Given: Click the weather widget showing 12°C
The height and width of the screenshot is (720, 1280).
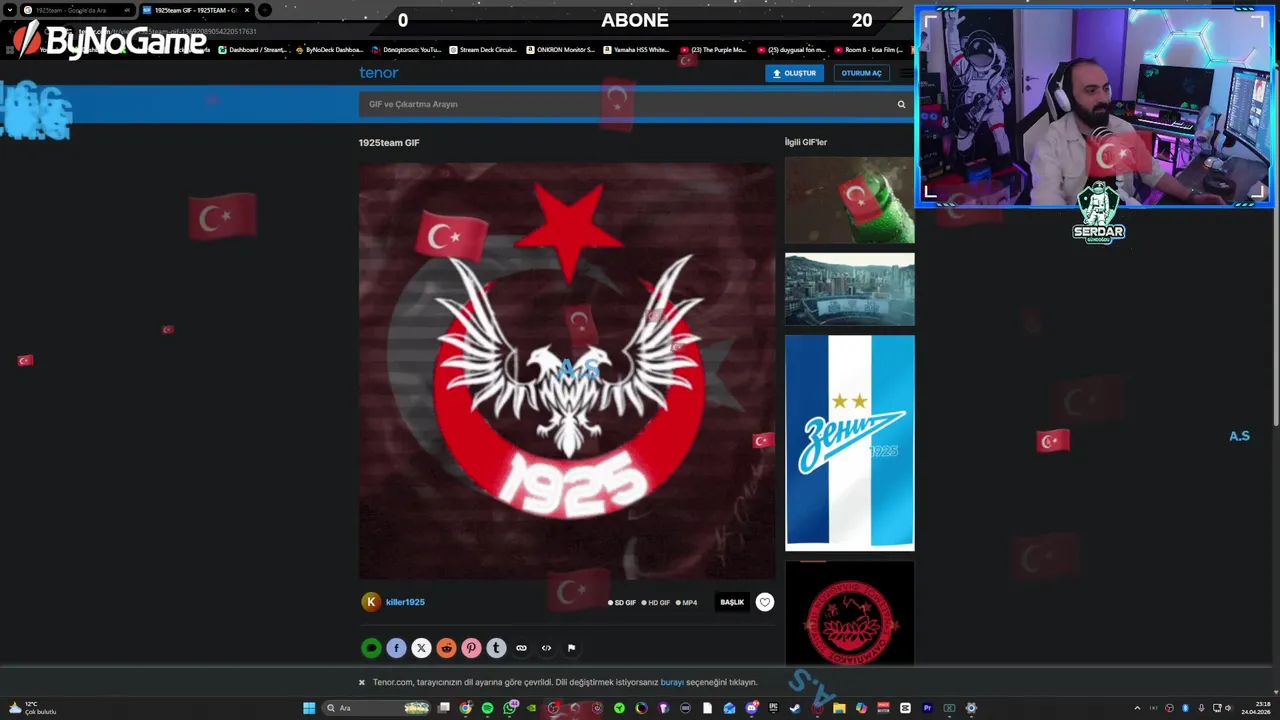Looking at the screenshot, I should (x=32, y=708).
